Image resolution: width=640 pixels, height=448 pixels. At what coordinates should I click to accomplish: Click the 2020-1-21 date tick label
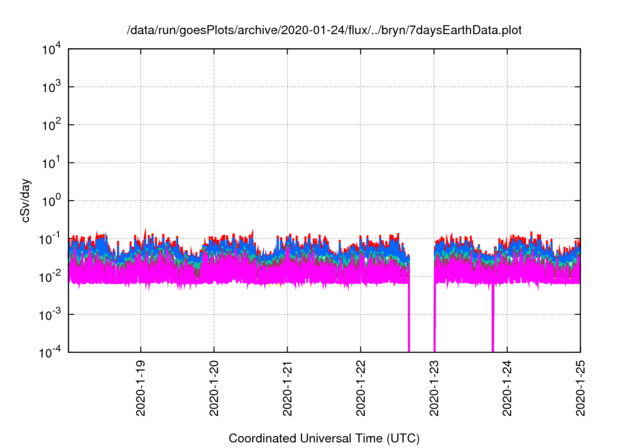(287, 388)
